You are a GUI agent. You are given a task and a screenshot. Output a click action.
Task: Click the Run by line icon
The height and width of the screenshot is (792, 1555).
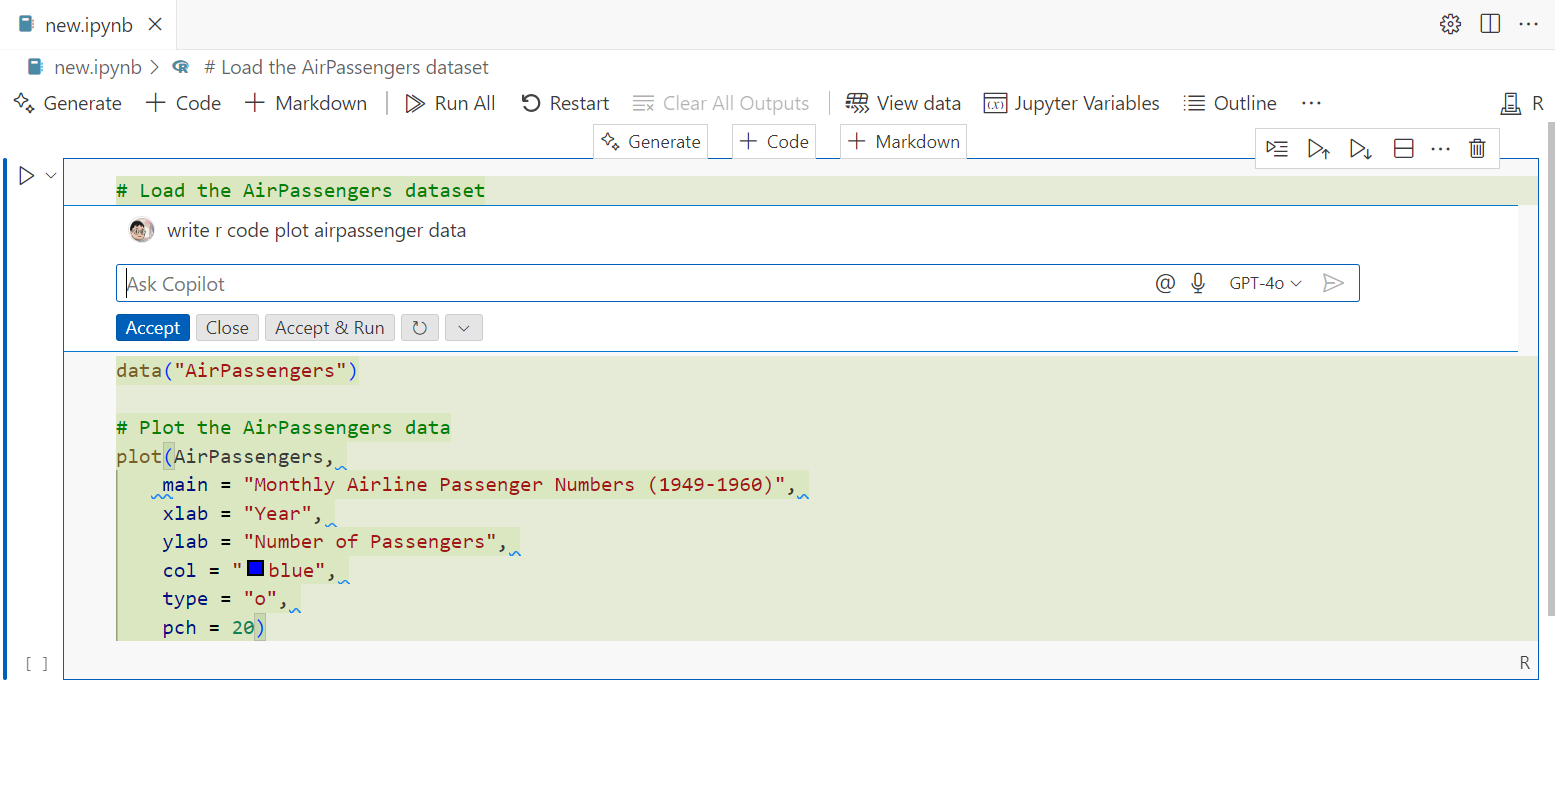pyautogui.click(x=1277, y=149)
